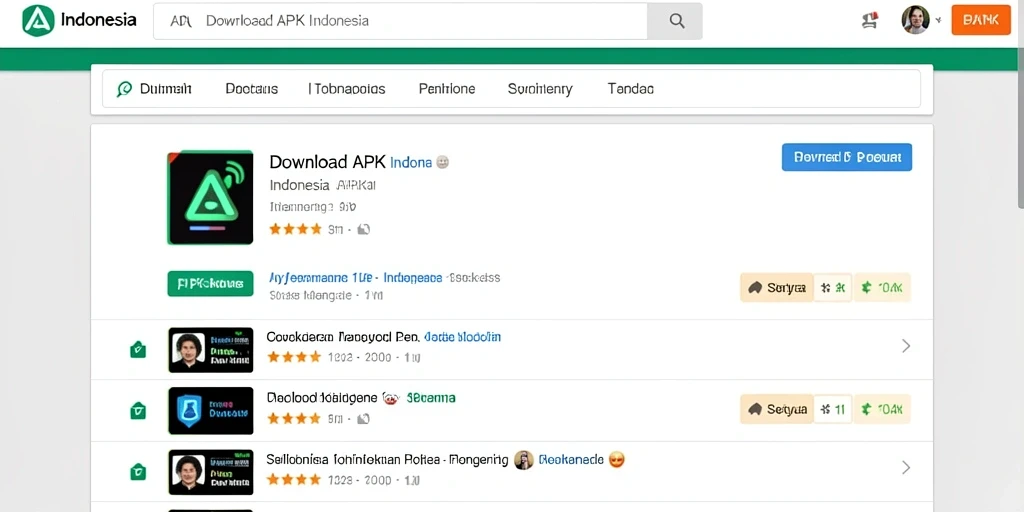Click green shield badge of Sellobnisa row

138,472
